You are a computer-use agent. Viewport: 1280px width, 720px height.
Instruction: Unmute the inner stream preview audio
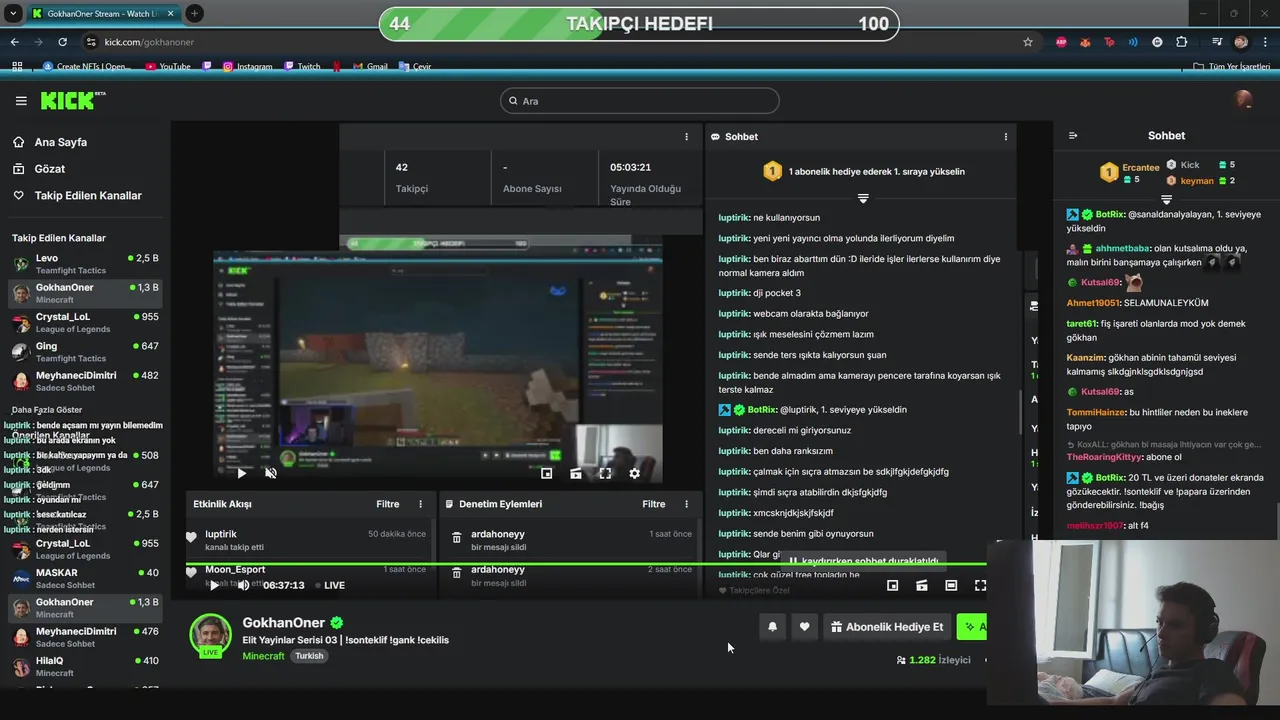[270, 473]
